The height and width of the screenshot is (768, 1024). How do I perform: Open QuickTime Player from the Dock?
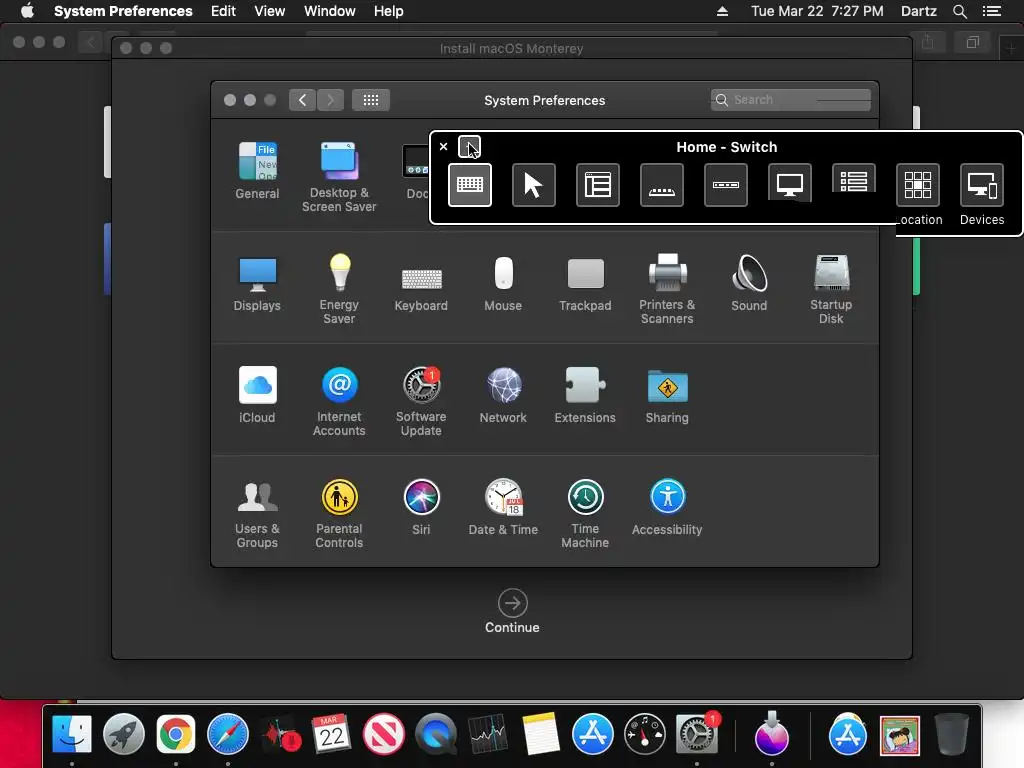436,734
